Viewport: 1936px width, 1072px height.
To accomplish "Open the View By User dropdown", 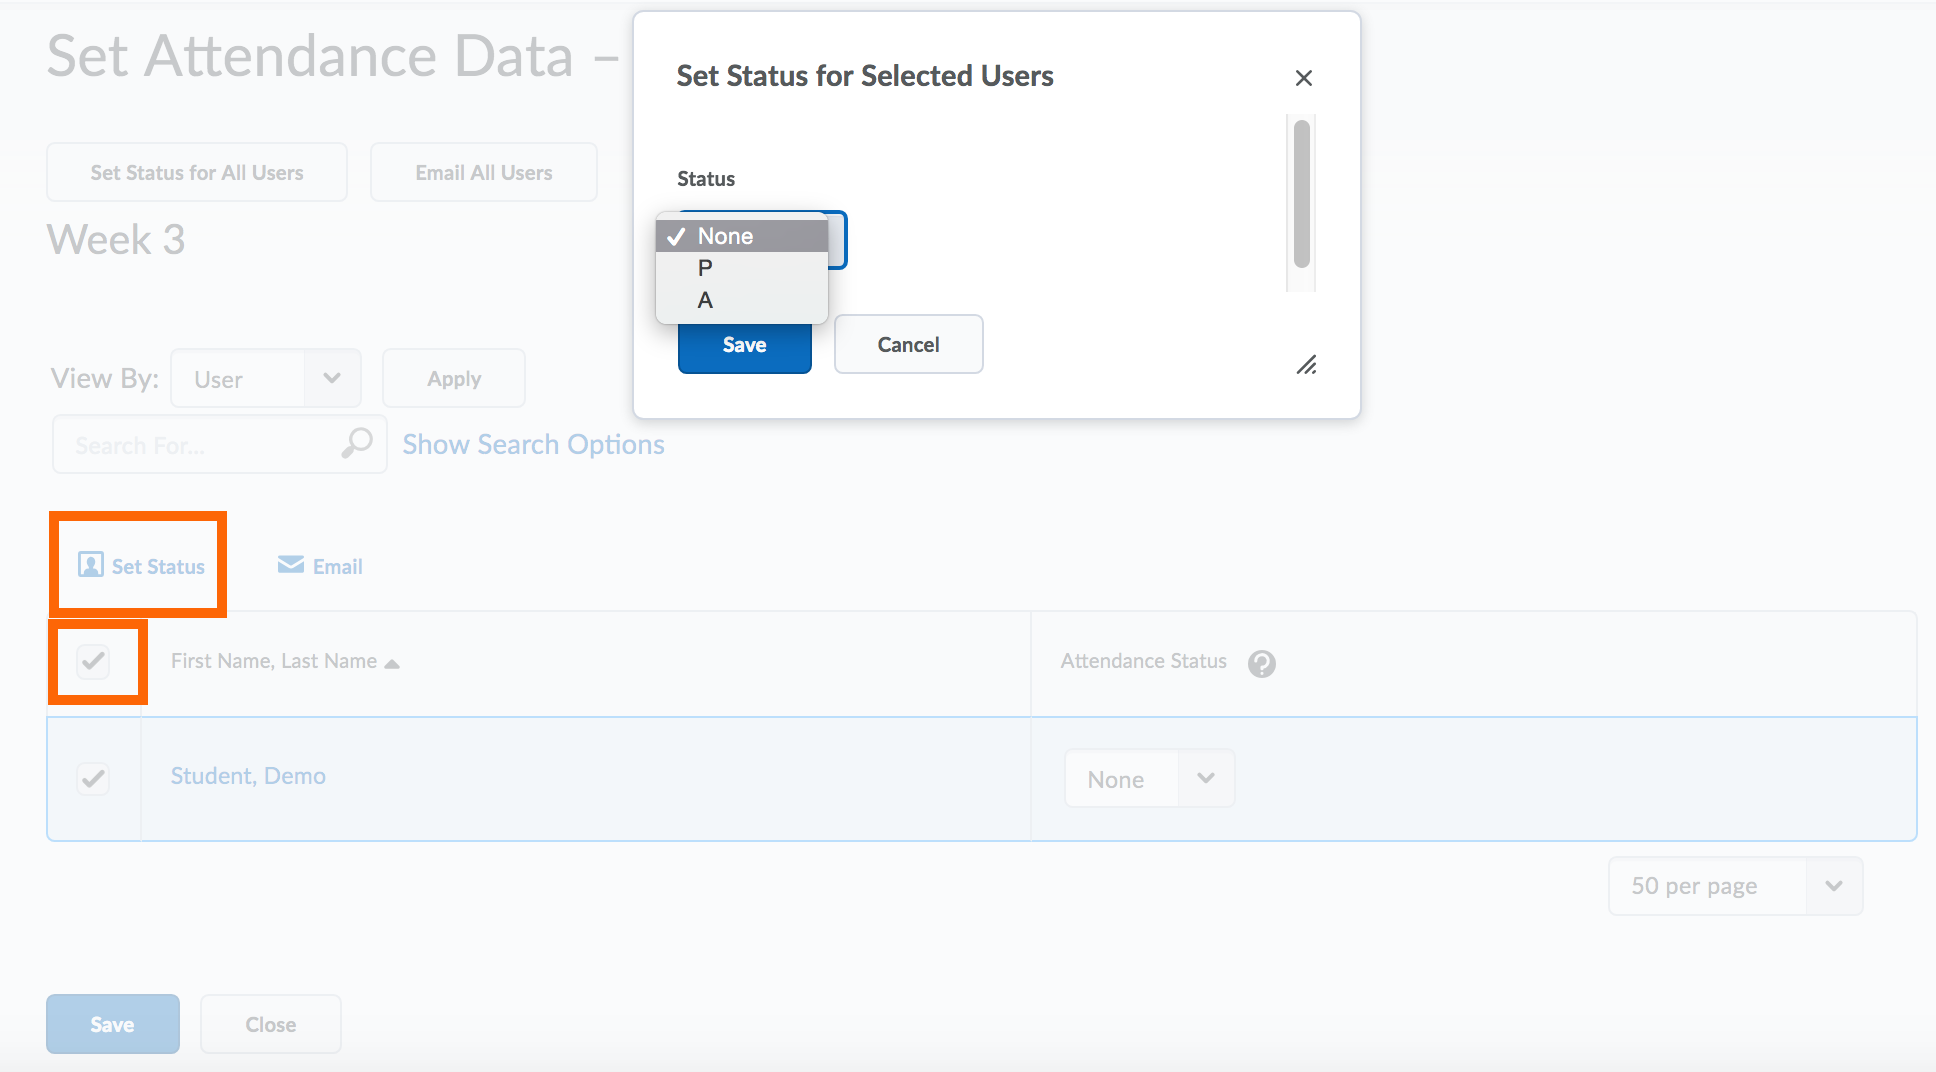I will (x=265, y=379).
